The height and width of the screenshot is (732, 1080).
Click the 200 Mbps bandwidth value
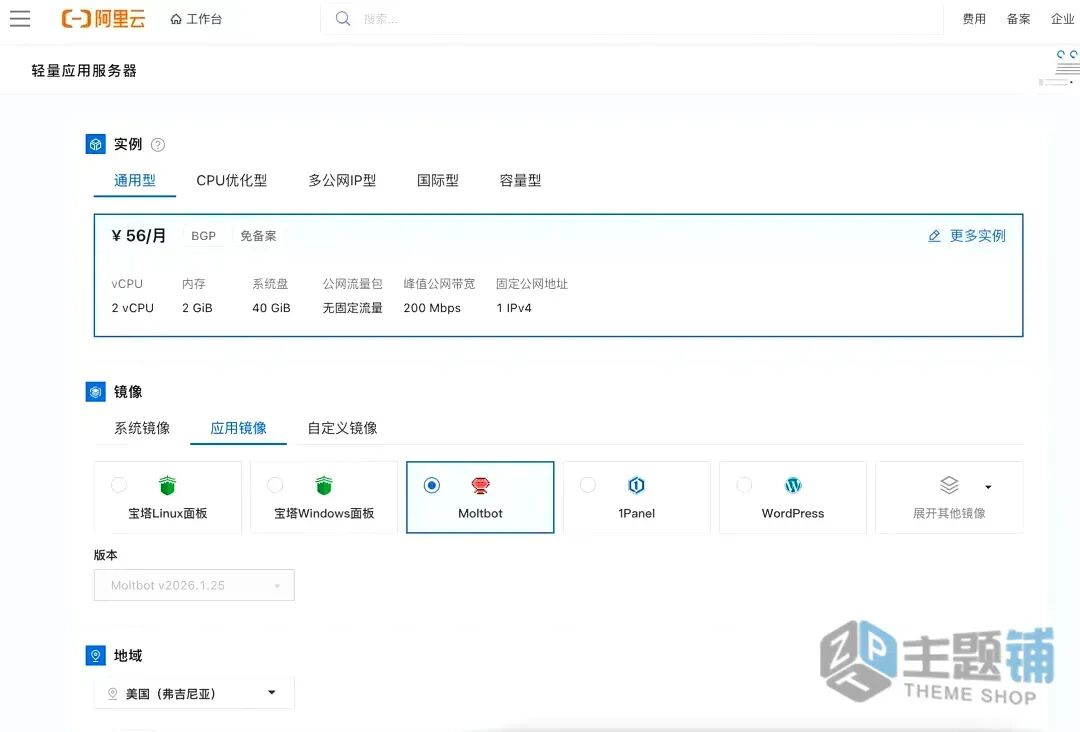pyautogui.click(x=432, y=309)
